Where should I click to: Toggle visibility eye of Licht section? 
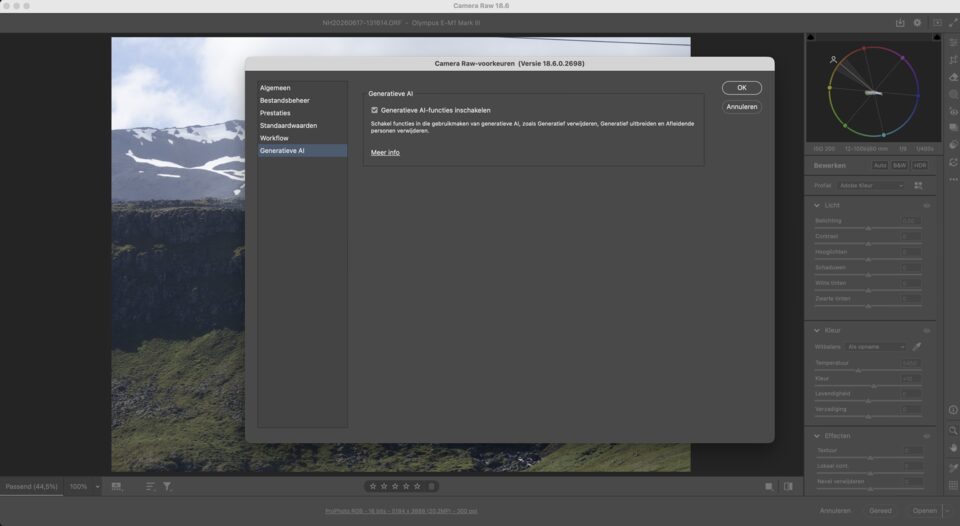[x=926, y=206]
